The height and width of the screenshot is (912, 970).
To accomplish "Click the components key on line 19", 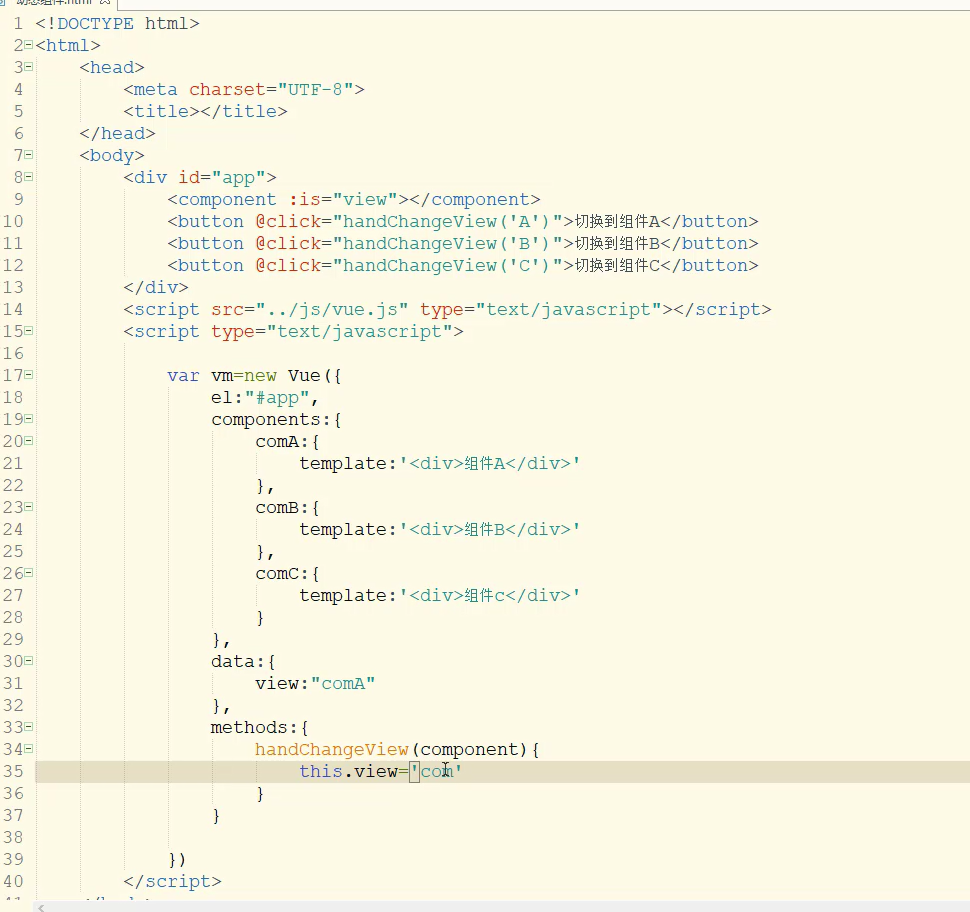I will (266, 419).
